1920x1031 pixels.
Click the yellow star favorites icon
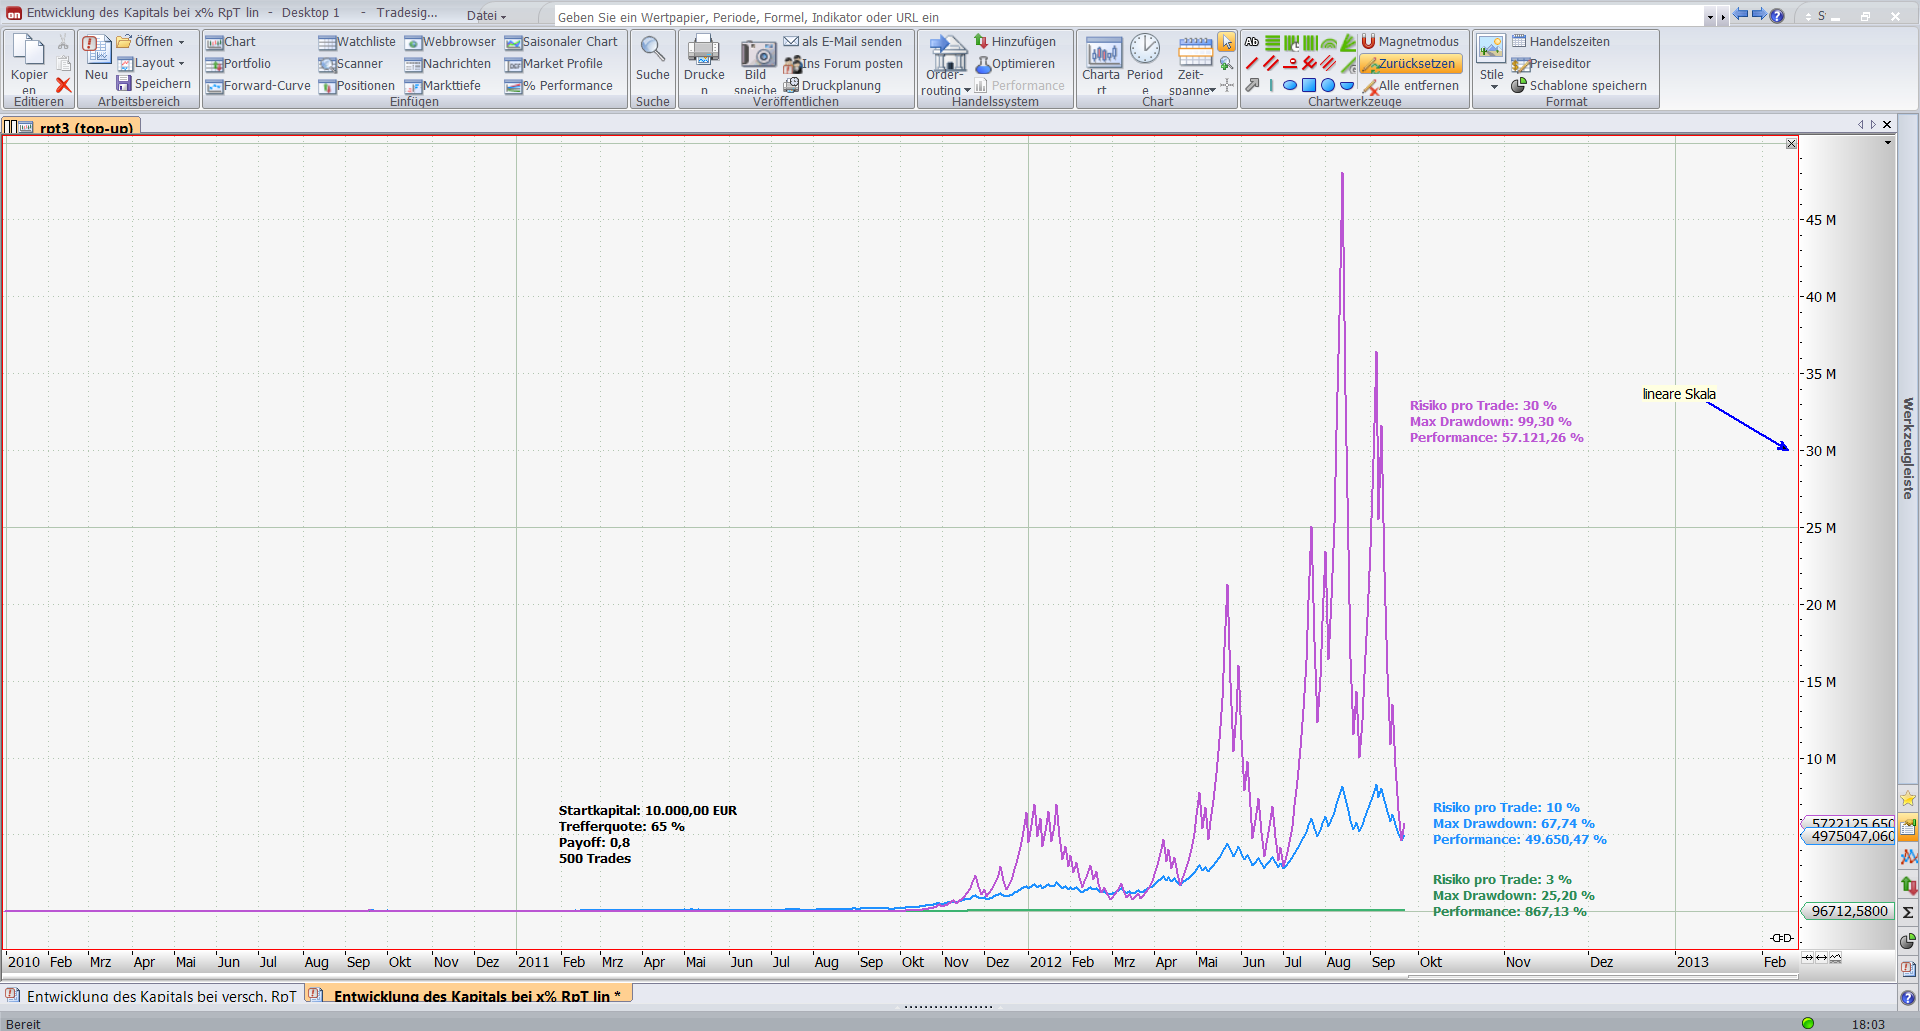(1908, 798)
